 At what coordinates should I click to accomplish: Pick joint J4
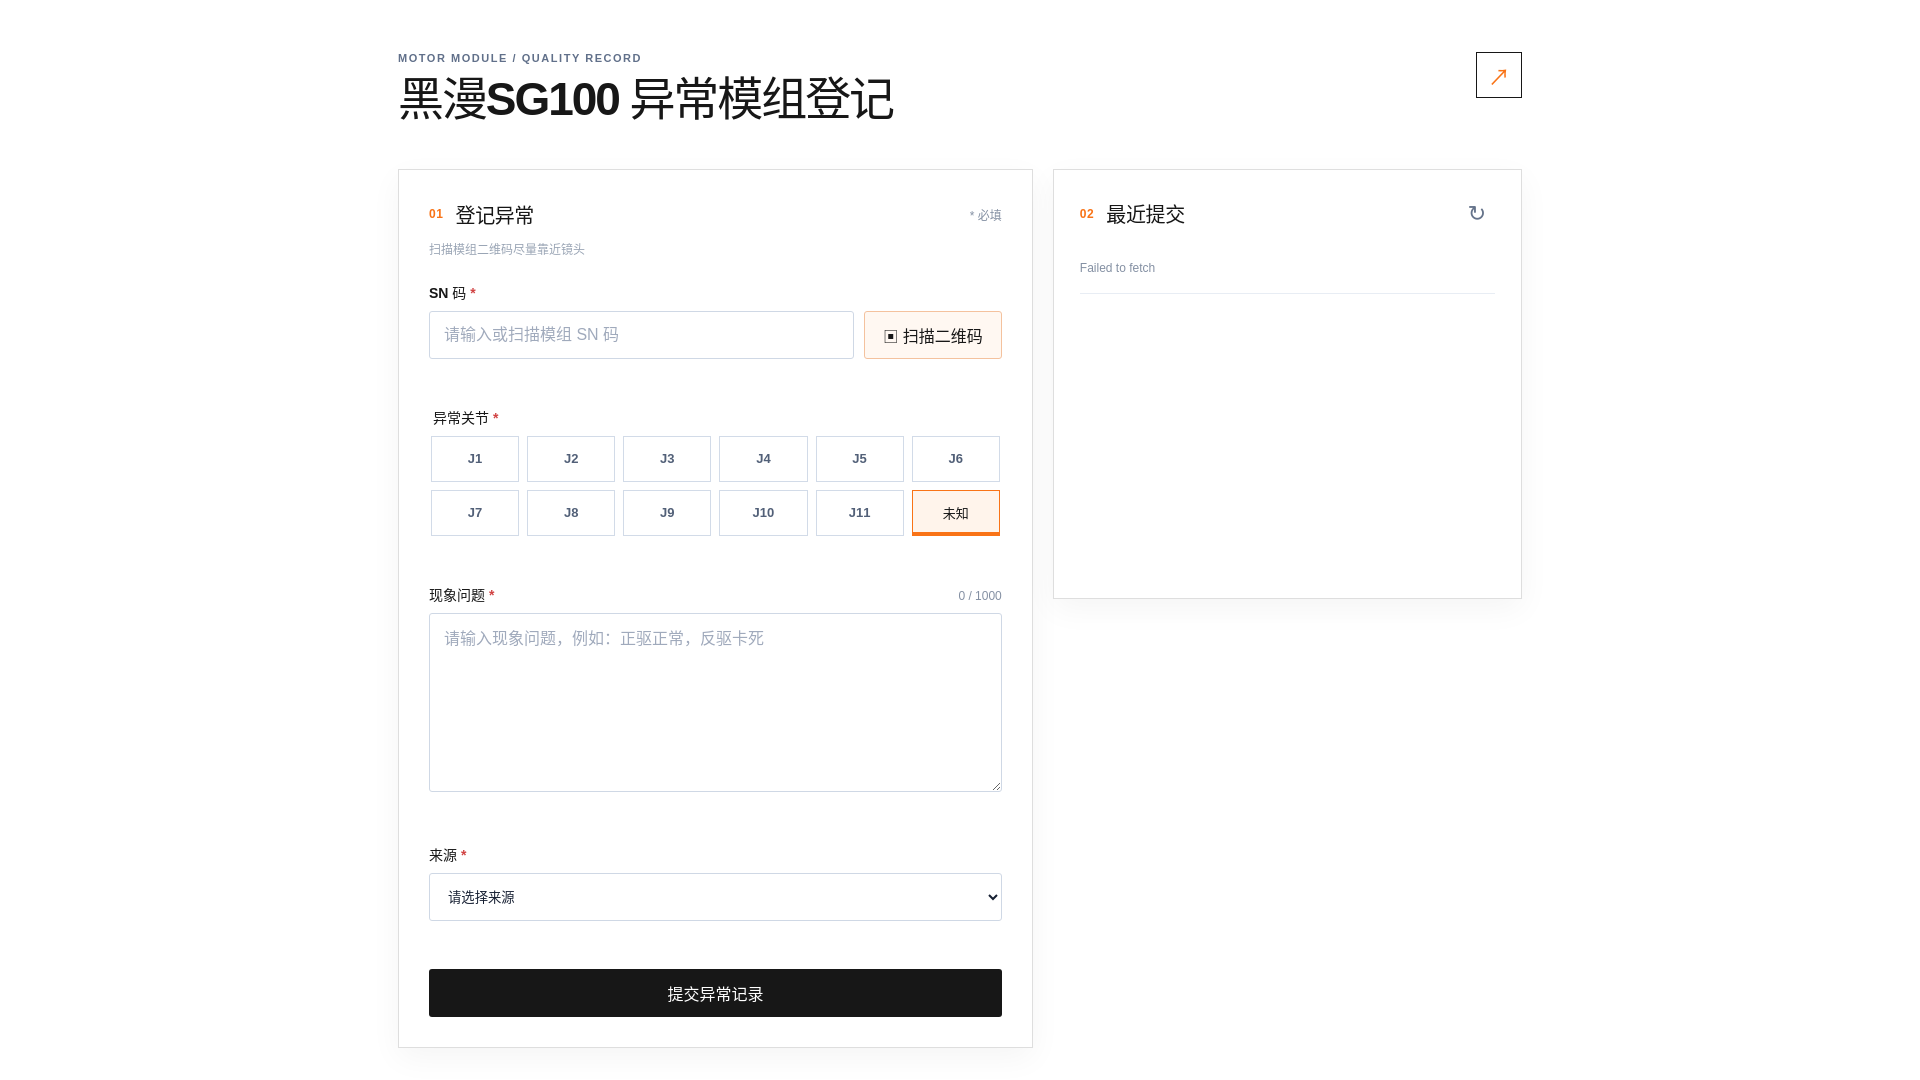[x=763, y=459]
